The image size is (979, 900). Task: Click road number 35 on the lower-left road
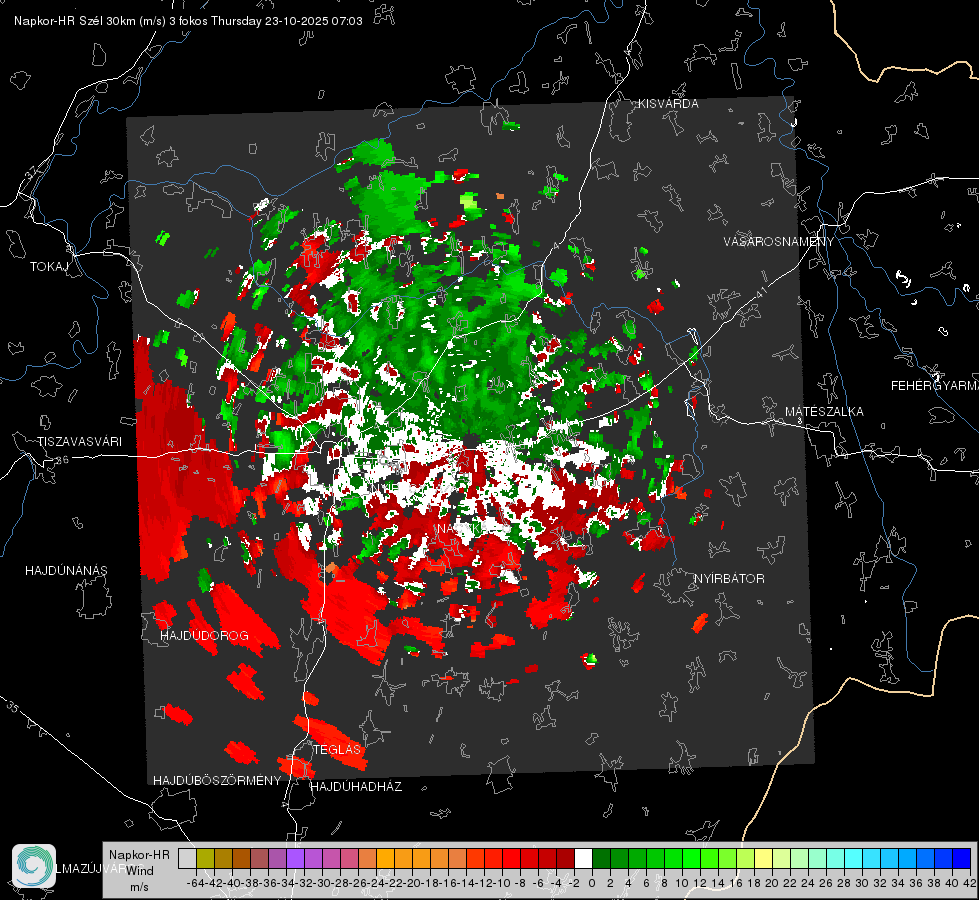13,707
